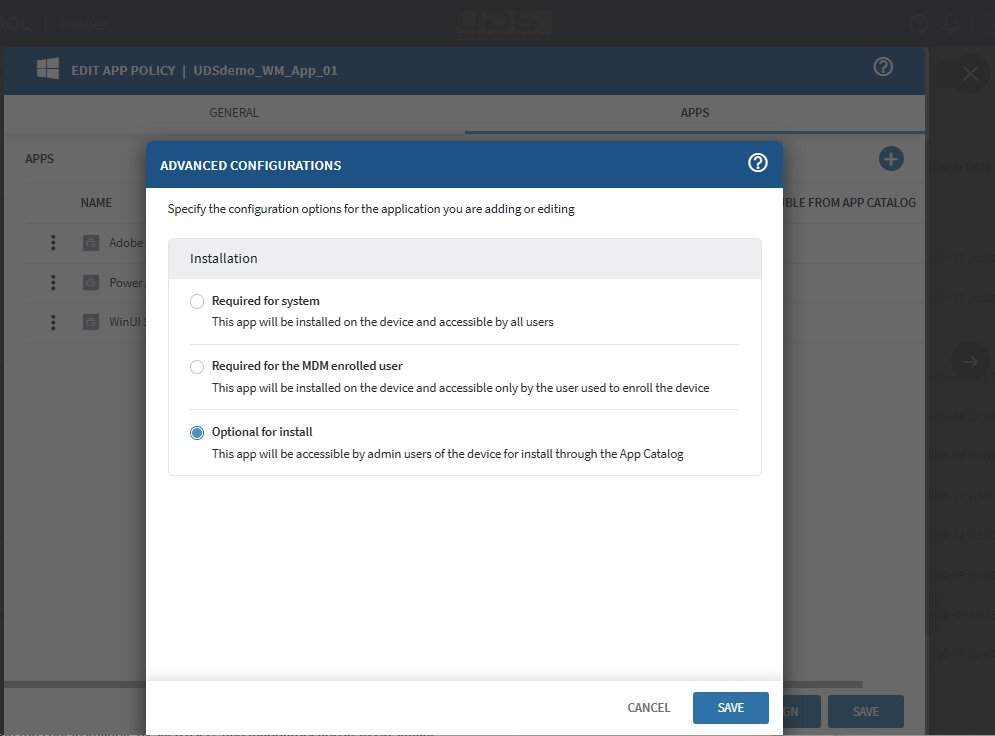
Task: Click help icon in Edit App Policy header
Action: coord(882,67)
